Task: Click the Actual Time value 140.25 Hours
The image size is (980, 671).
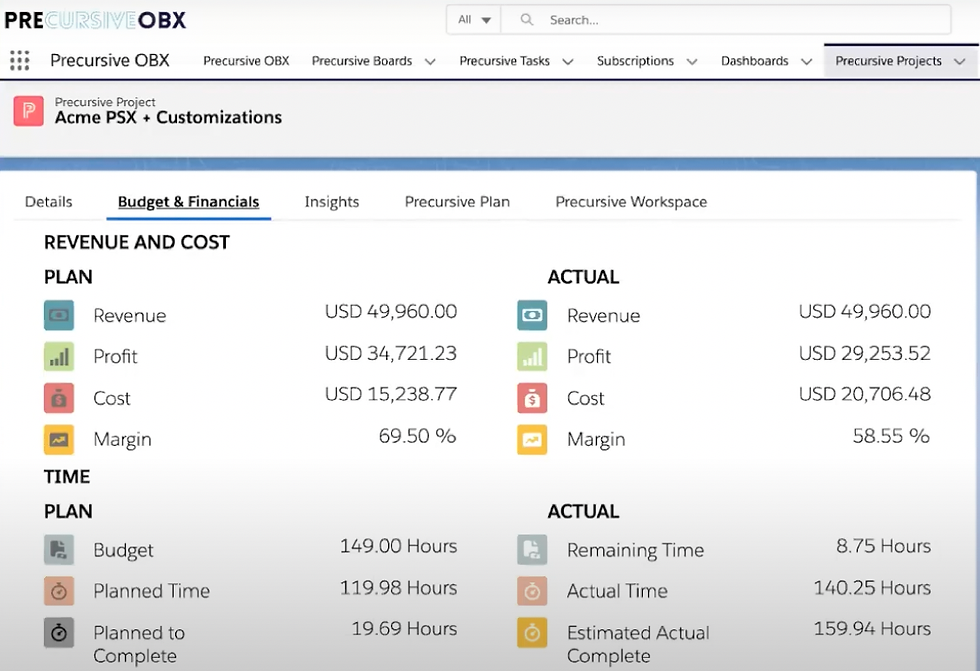Action: tap(872, 587)
